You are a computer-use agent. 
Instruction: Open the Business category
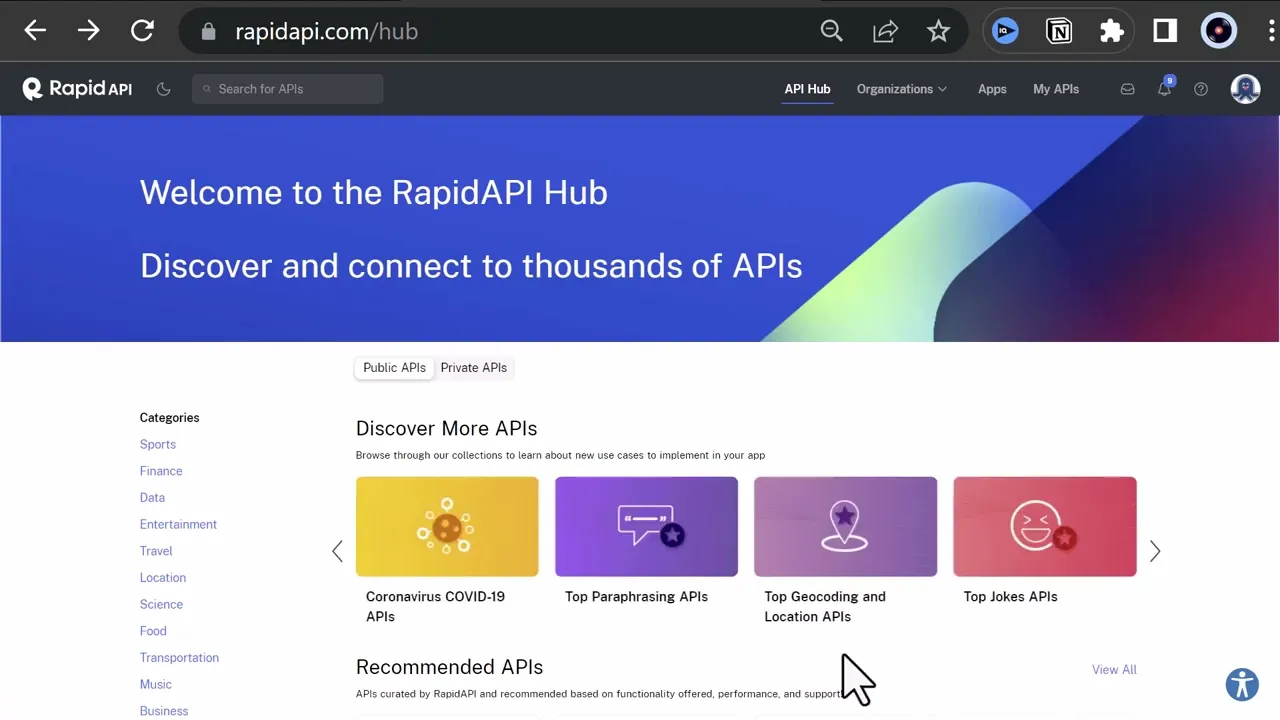tap(164, 711)
